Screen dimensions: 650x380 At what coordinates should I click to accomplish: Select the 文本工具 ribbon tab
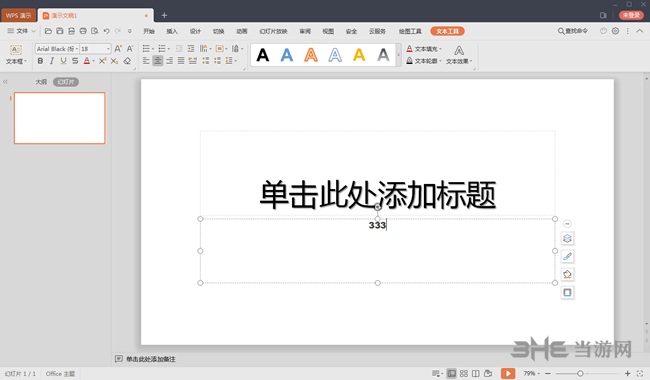click(447, 31)
